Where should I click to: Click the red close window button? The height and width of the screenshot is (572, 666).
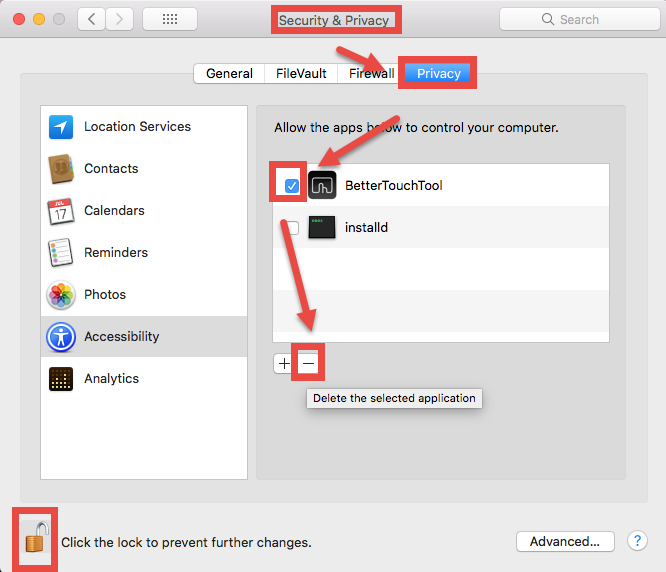click(19, 19)
